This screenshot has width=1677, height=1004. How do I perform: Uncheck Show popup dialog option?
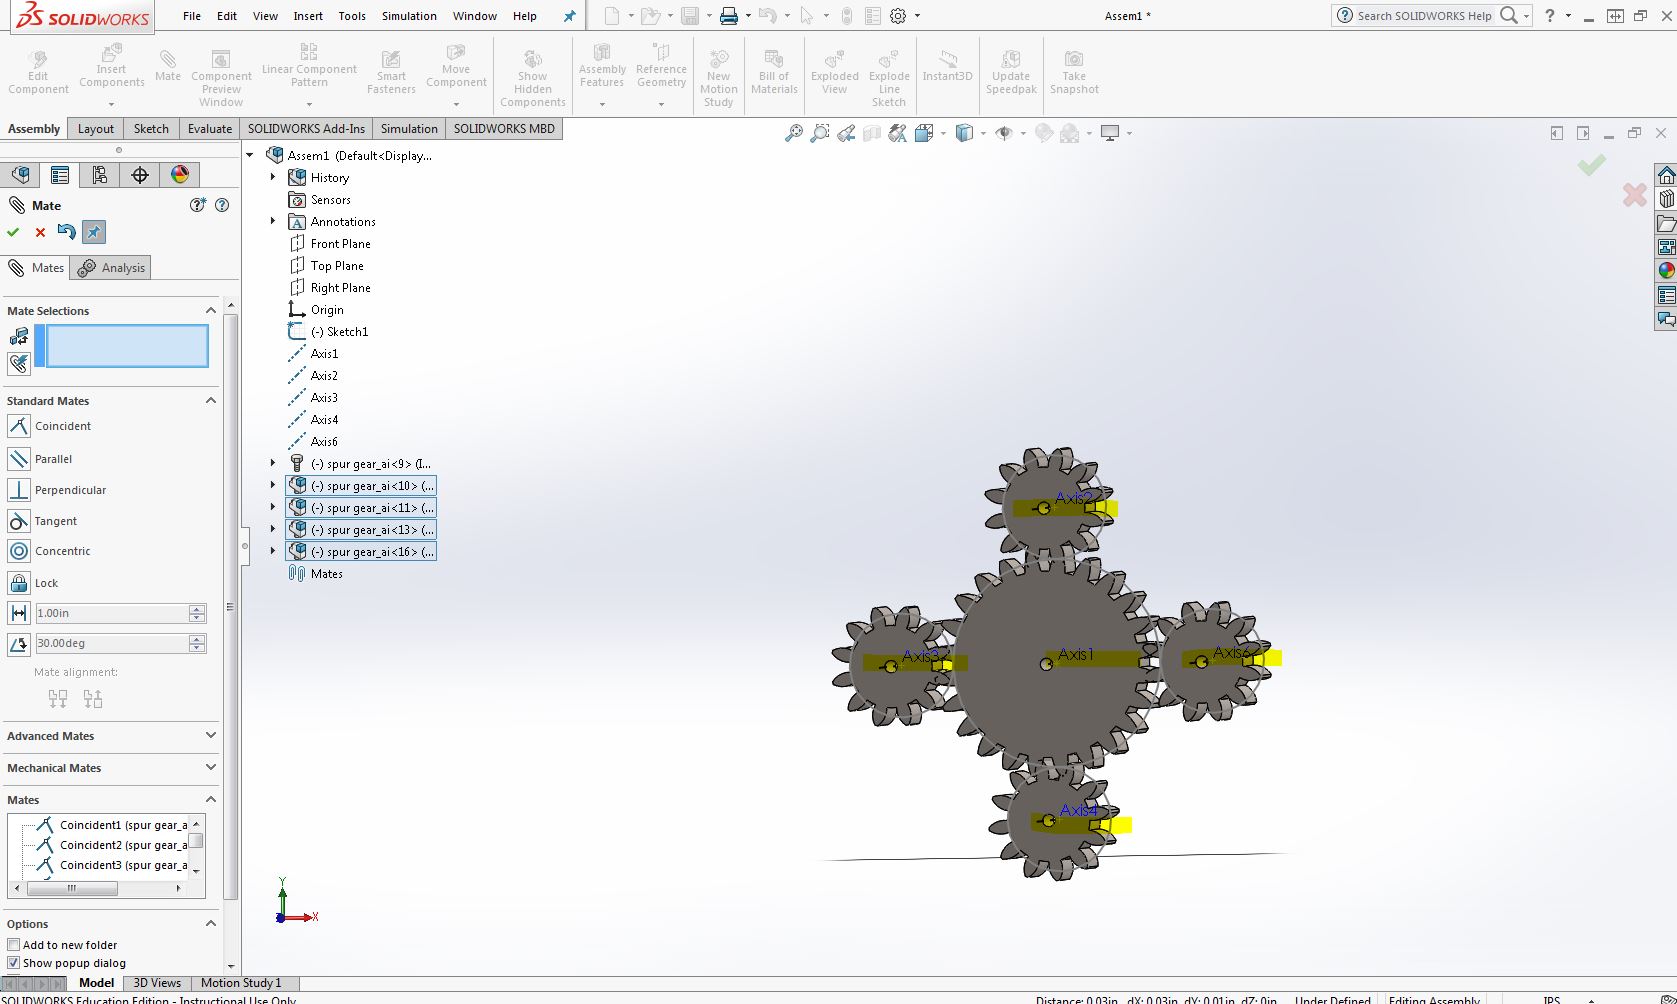[13, 963]
